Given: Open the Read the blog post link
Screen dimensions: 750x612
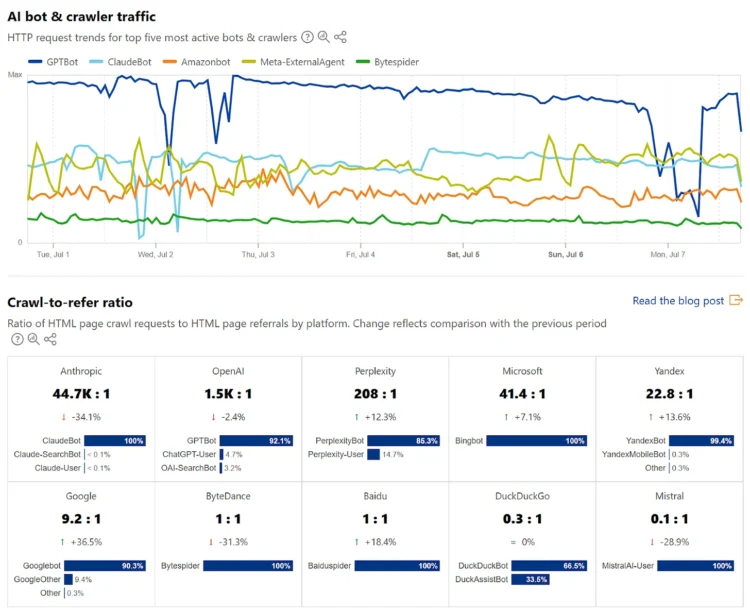Looking at the screenshot, I should pyautogui.click(x=678, y=300).
